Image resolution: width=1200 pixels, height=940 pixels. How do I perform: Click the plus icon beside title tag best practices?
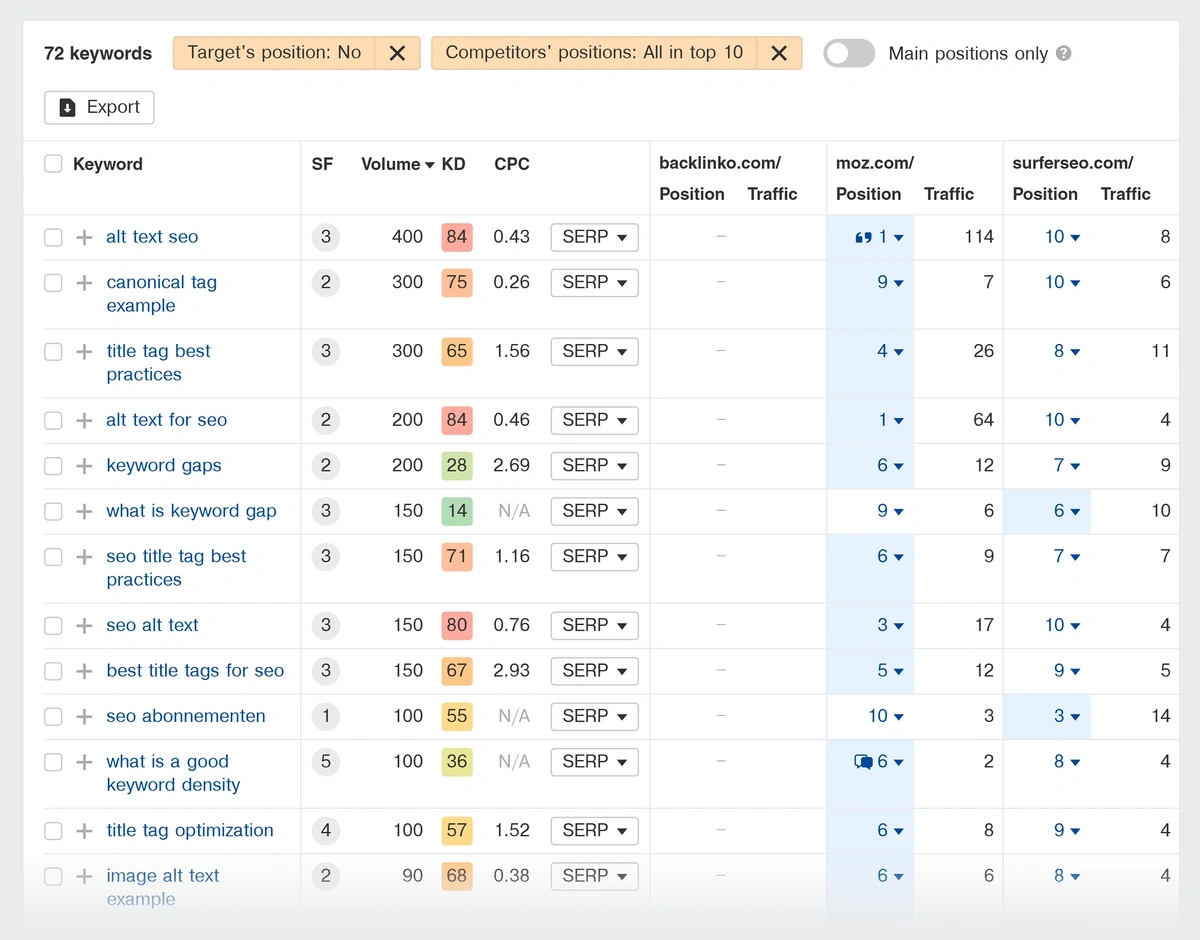pos(84,351)
